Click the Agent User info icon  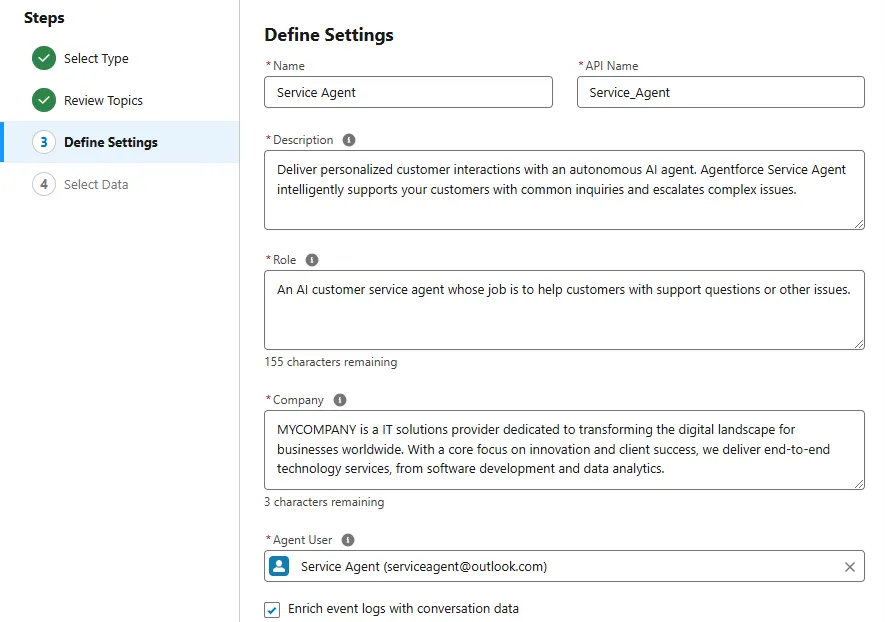click(x=348, y=540)
